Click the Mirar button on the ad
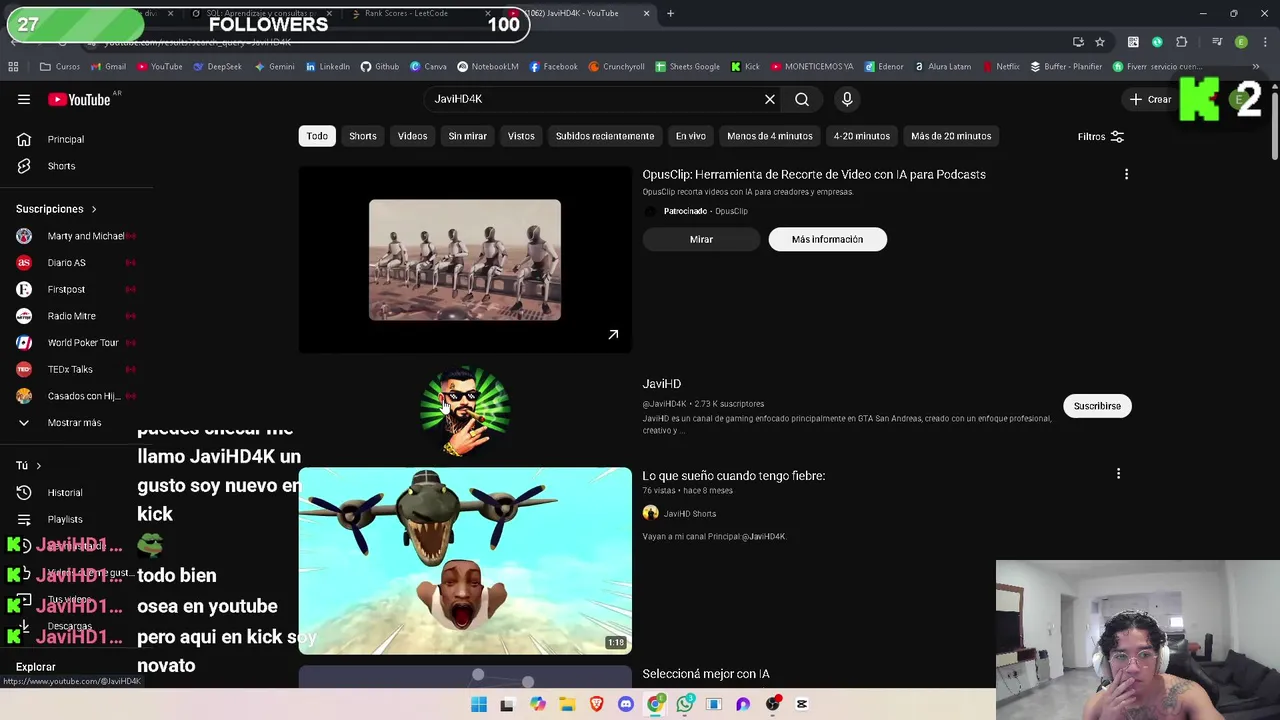Viewport: 1280px width, 720px height. (x=701, y=239)
